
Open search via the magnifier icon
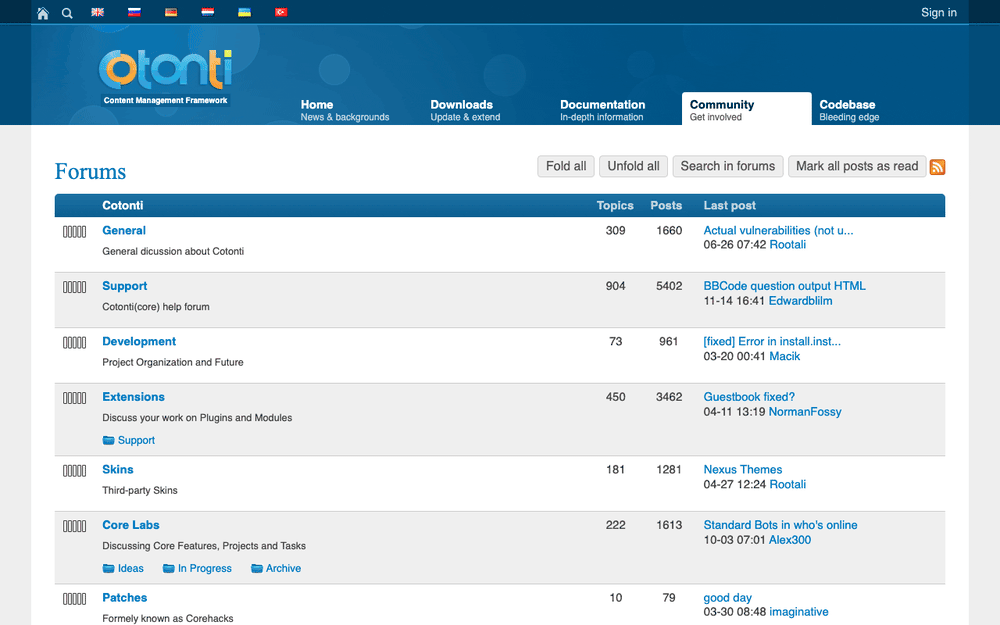pyautogui.click(x=67, y=13)
